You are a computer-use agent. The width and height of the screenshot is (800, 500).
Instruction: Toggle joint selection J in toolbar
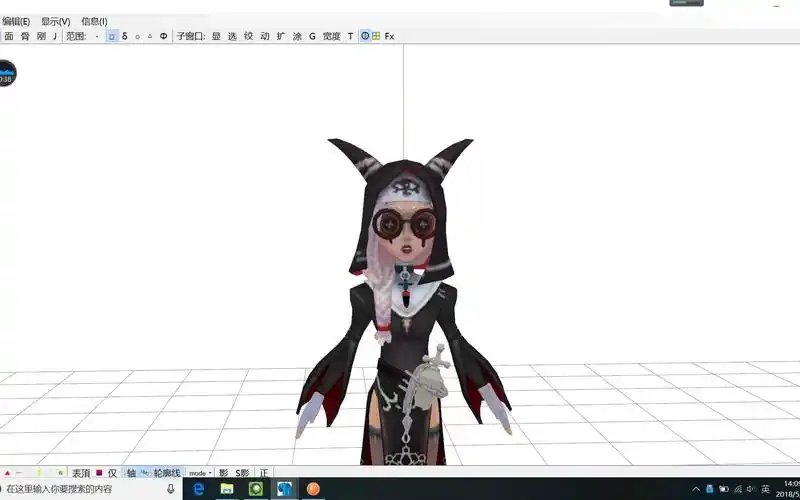tap(55, 36)
